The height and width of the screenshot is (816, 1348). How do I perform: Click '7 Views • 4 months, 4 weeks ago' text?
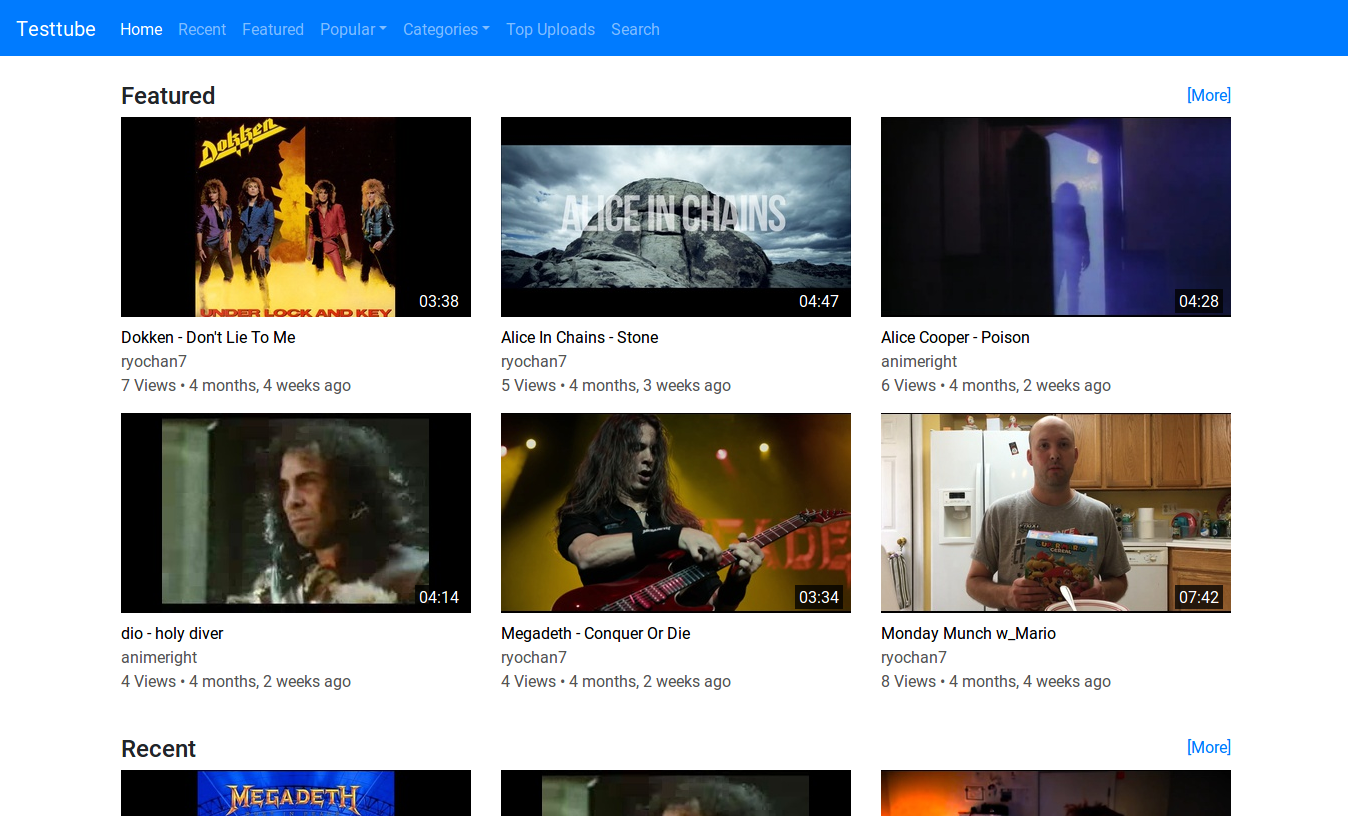[236, 385]
